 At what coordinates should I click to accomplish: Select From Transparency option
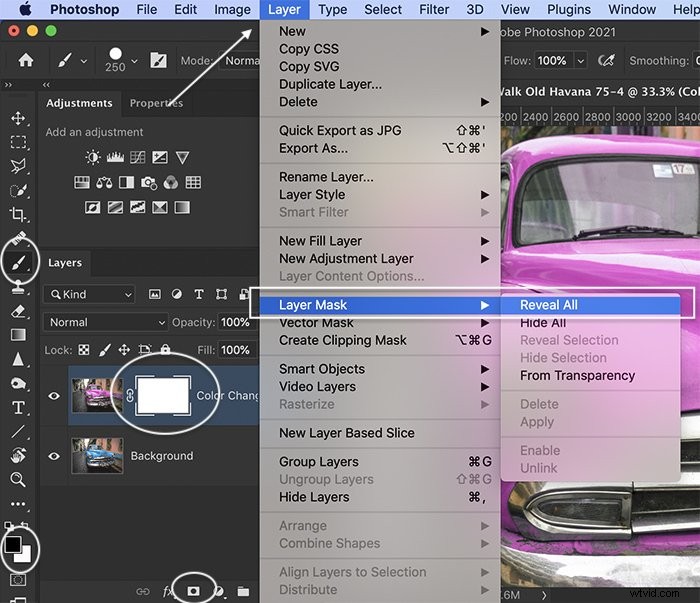point(590,376)
